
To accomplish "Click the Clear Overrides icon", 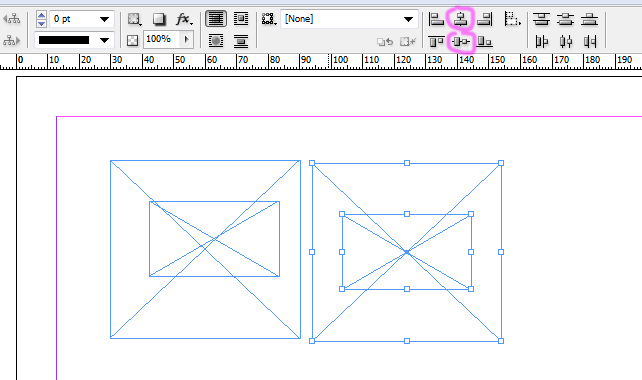I will coord(385,41).
